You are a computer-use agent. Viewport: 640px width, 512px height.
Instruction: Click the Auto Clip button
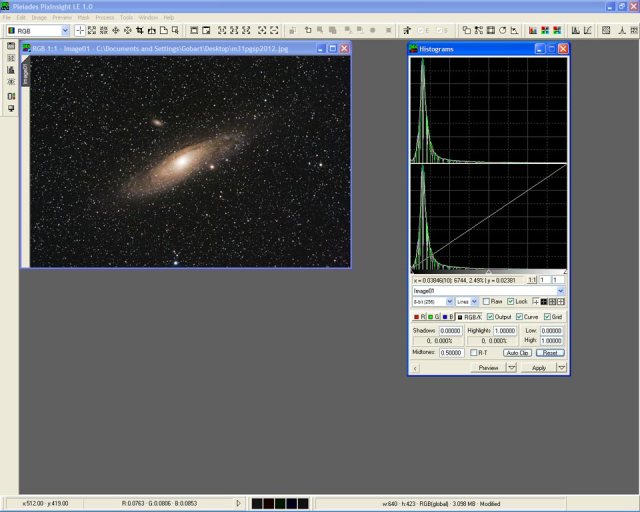517,352
